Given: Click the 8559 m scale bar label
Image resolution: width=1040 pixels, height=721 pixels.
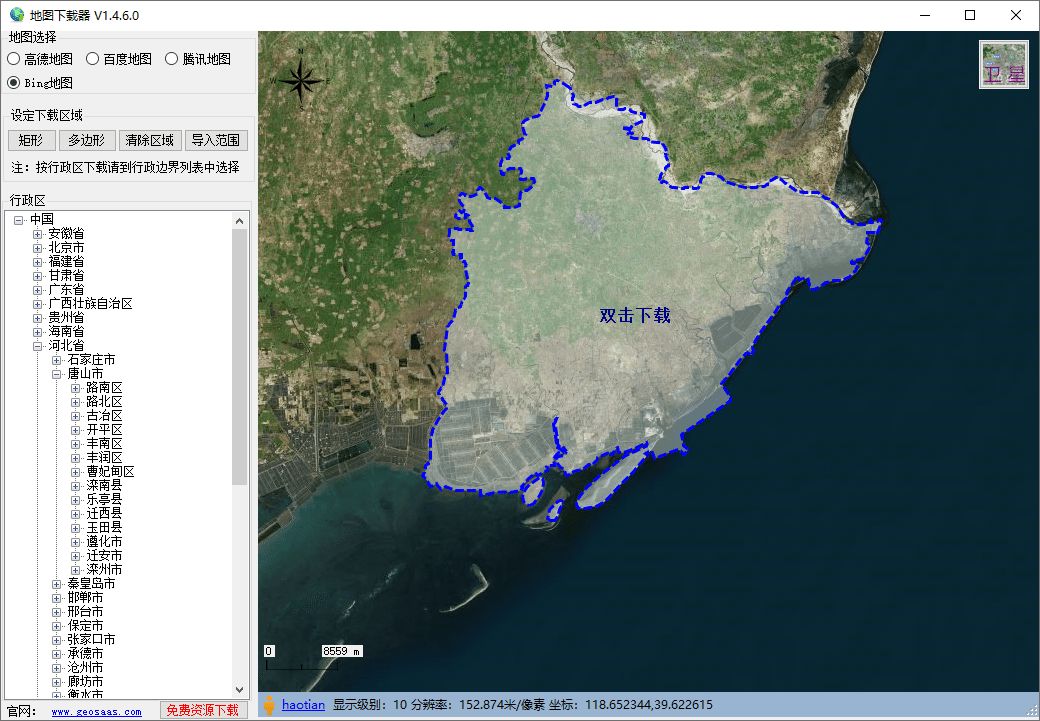Looking at the screenshot, I should click(x=342, y=651).
